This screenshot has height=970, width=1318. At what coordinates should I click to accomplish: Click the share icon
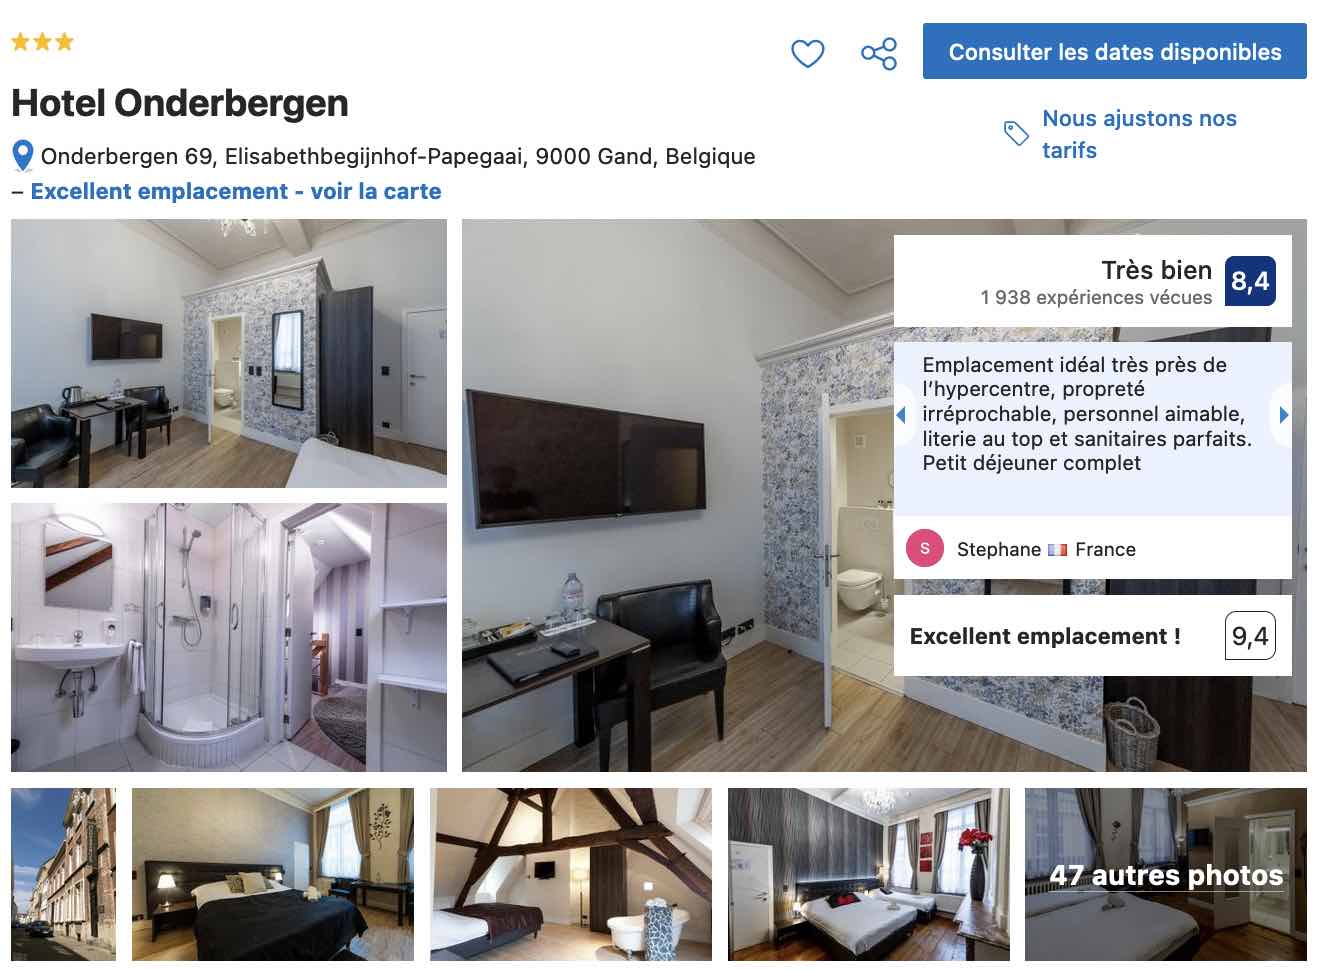[x=879, y=53]
